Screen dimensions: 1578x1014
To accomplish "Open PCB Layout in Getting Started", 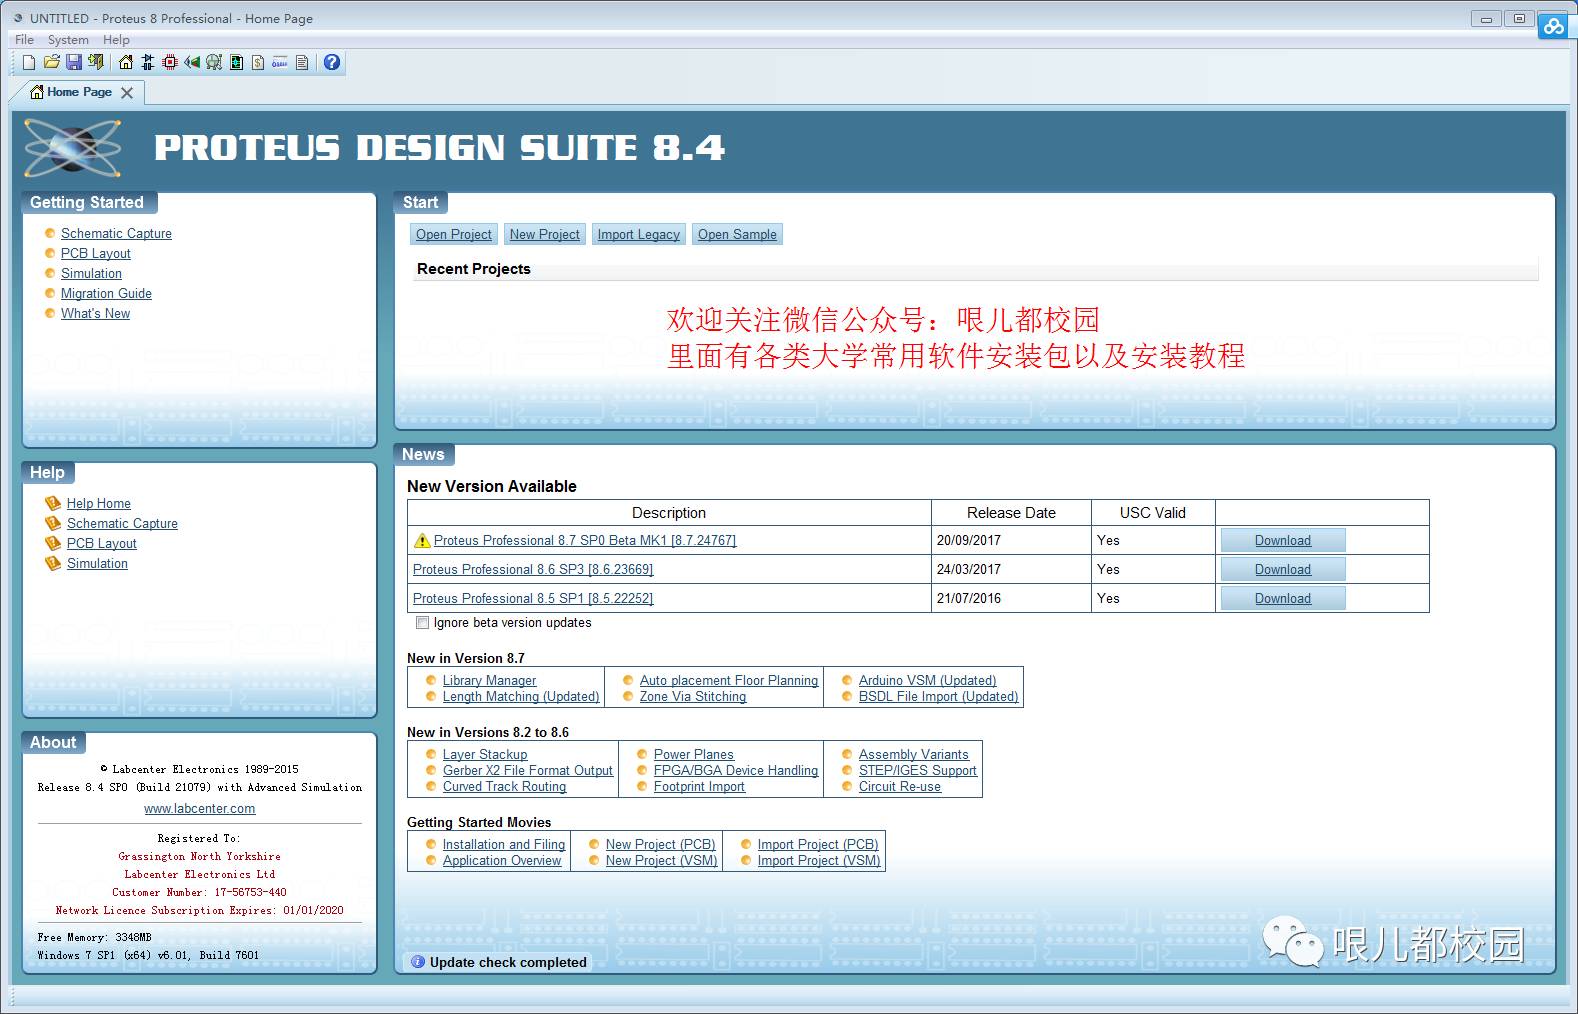I will [96, 253].
